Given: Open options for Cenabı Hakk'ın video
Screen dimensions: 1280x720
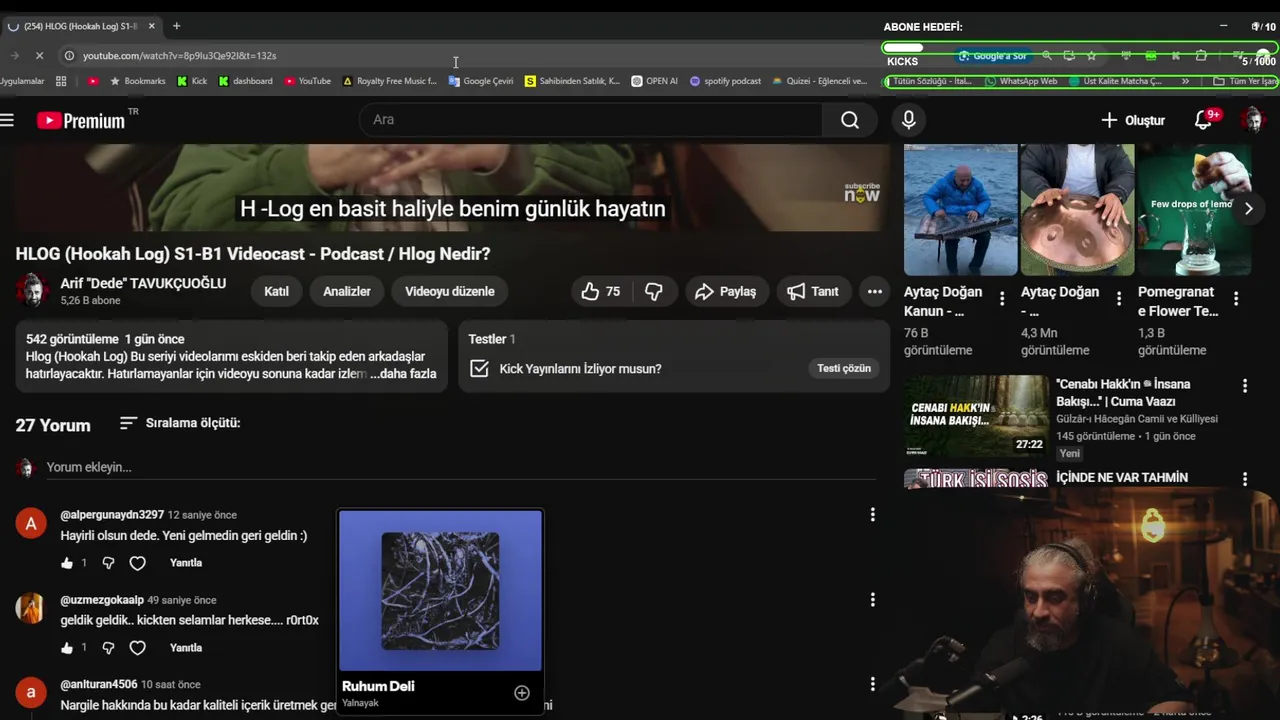Looking at the screenshot, I should point(1245,386).
